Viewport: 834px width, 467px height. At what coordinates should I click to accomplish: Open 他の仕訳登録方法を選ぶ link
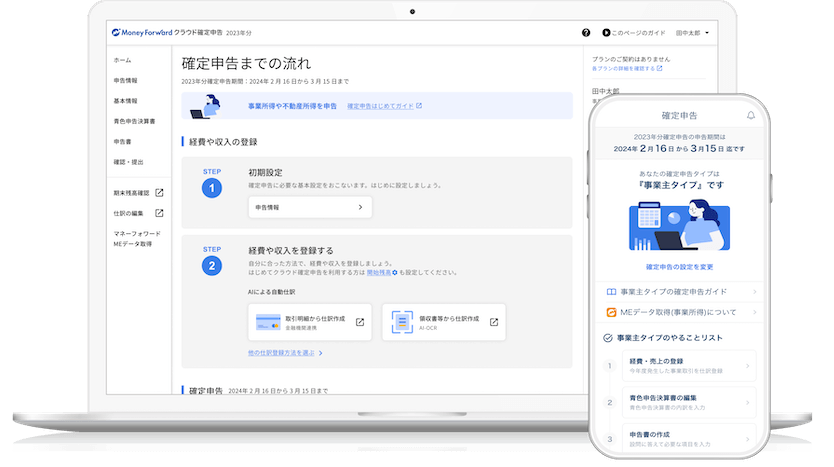[281, 353]
